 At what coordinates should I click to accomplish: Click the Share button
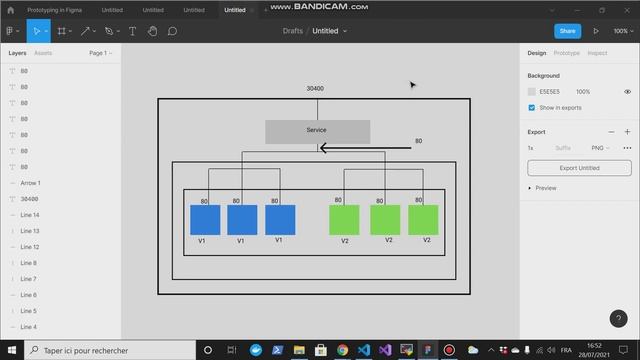[x=567, y=31]
